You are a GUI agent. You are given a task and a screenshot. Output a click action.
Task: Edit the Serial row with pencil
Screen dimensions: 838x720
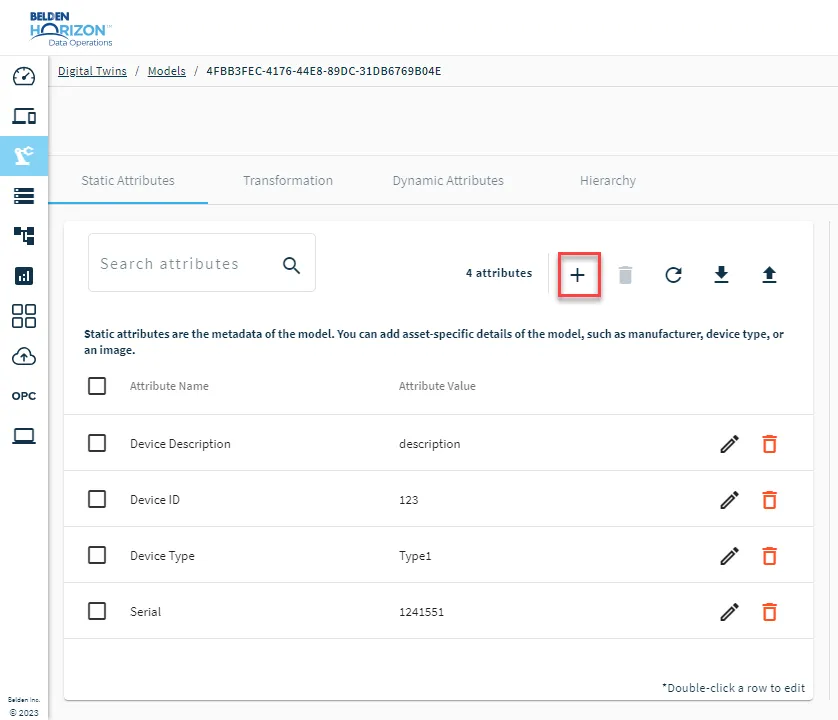(730, 611)
